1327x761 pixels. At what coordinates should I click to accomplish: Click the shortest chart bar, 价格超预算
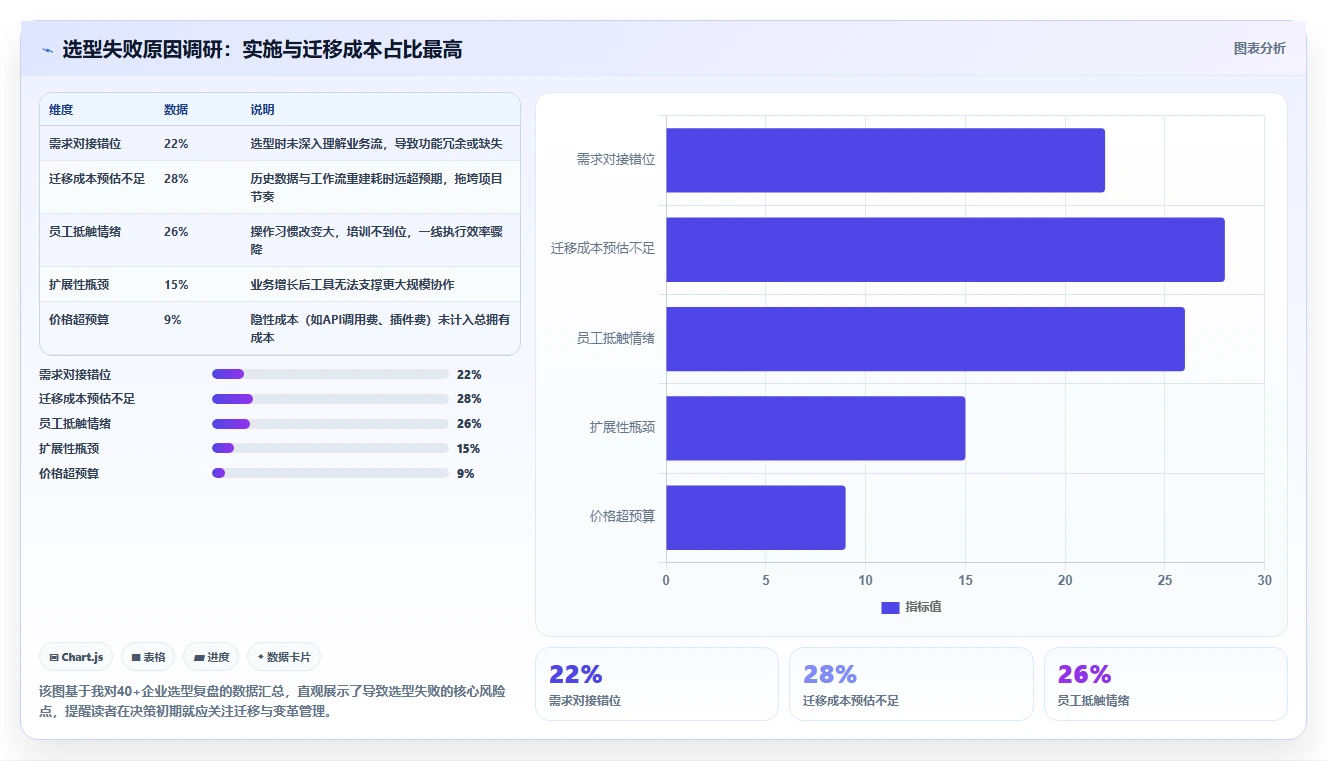(755, 517)
